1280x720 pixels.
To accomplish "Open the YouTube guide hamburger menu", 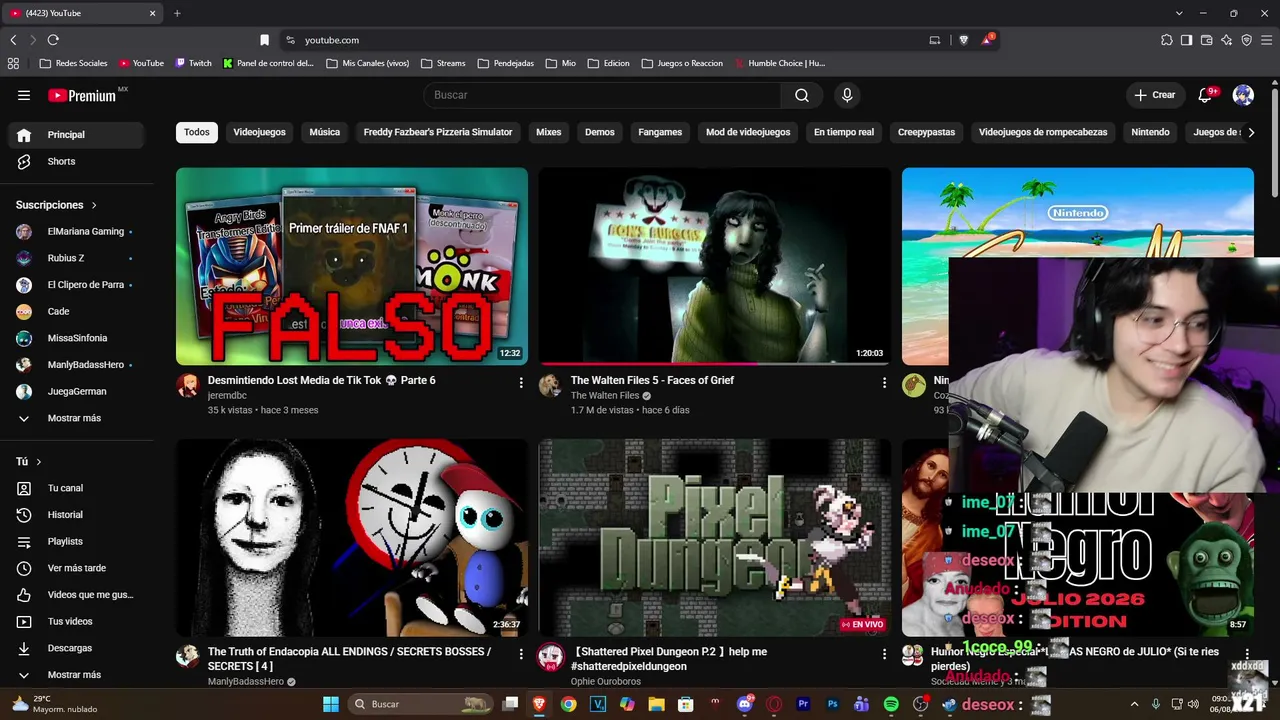I will pyautogui.click(x=24, y=95).
